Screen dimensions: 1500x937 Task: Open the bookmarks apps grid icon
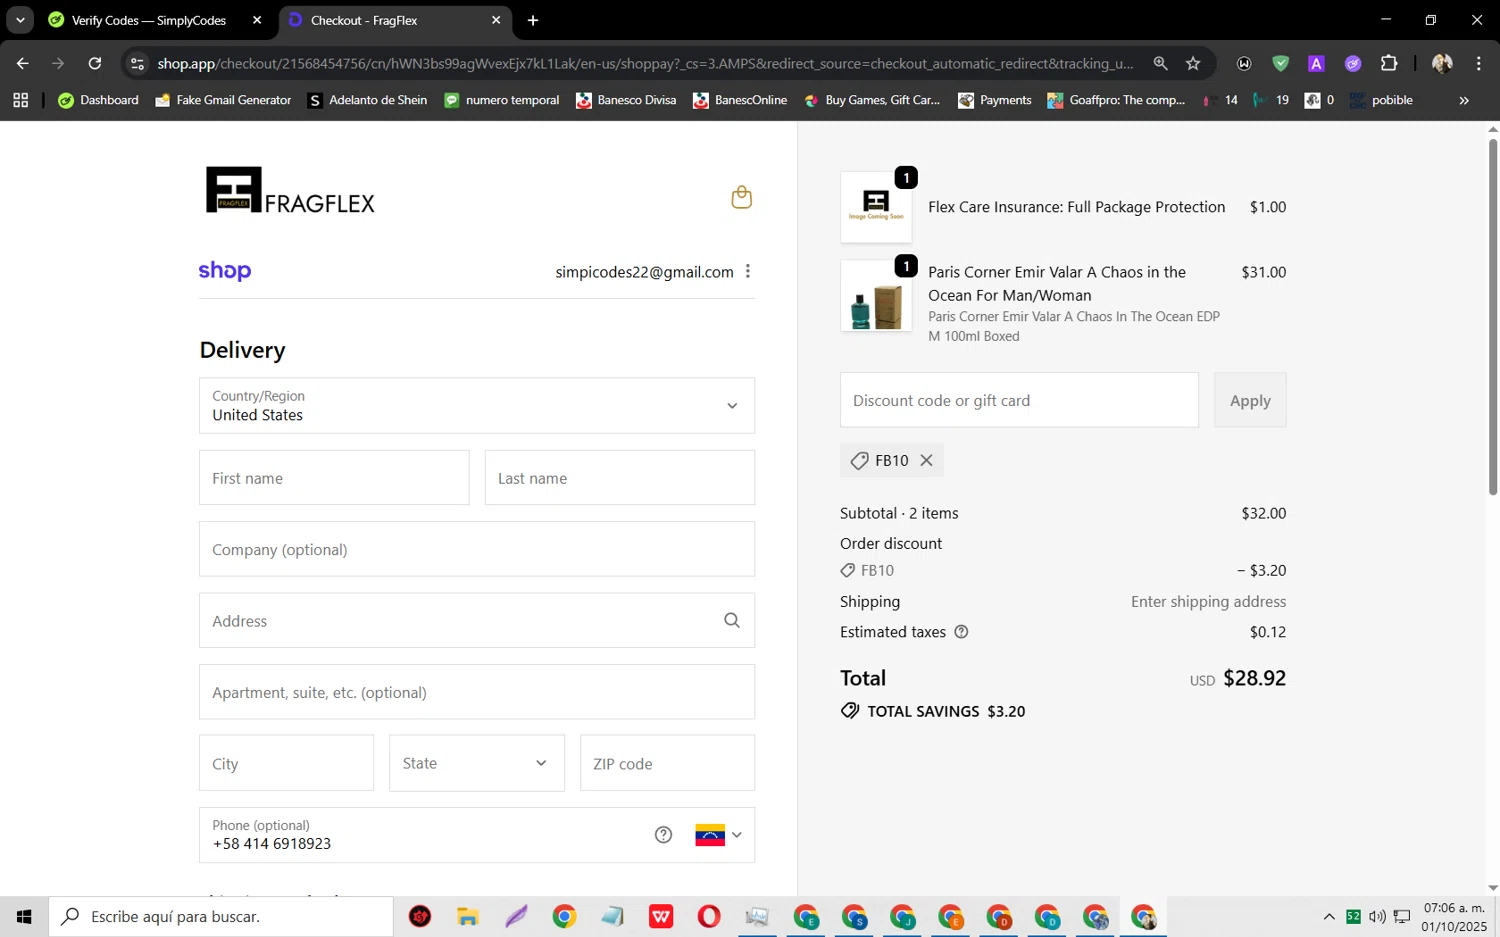click(20, 100)
